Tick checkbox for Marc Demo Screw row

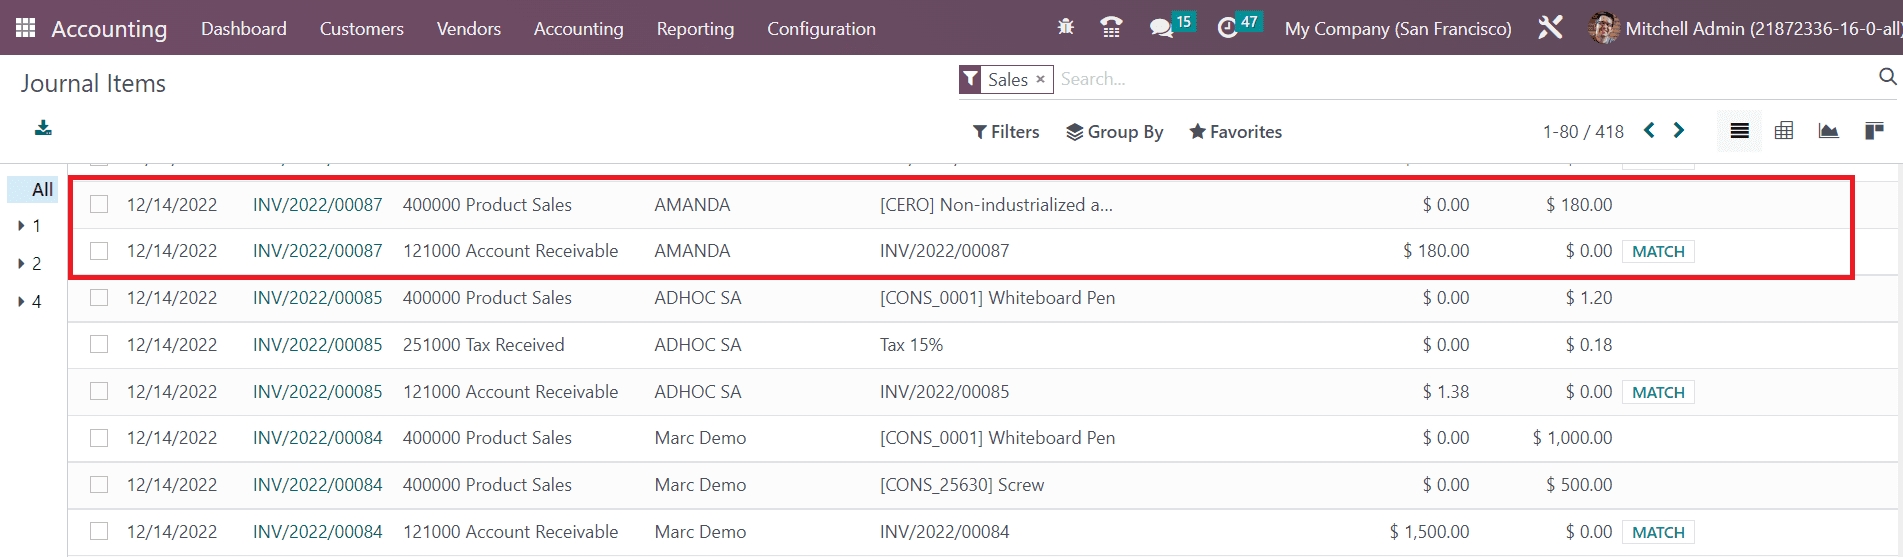[99, 484]
